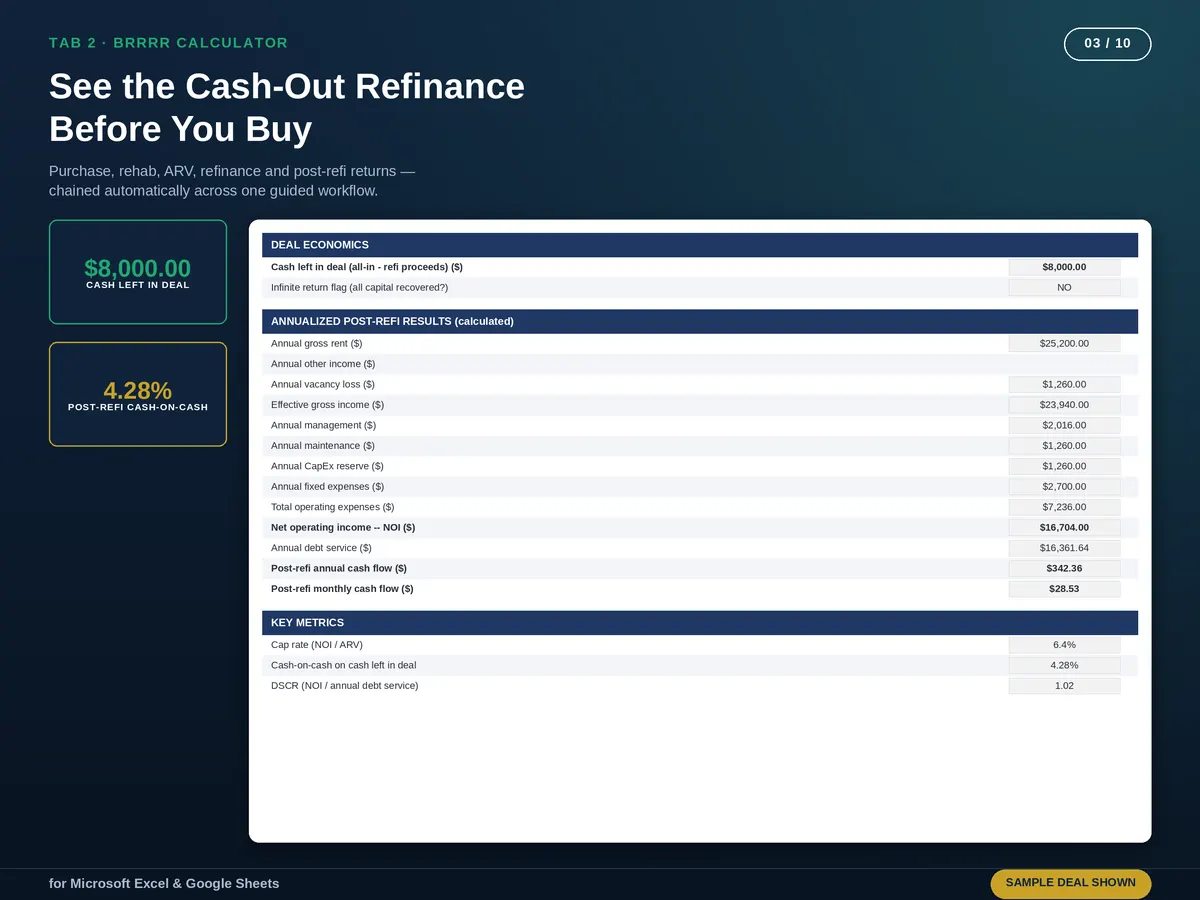Select the Annual CapEx reserve value $1,260.00
1200x900 pixels.
pos(1064,466)
